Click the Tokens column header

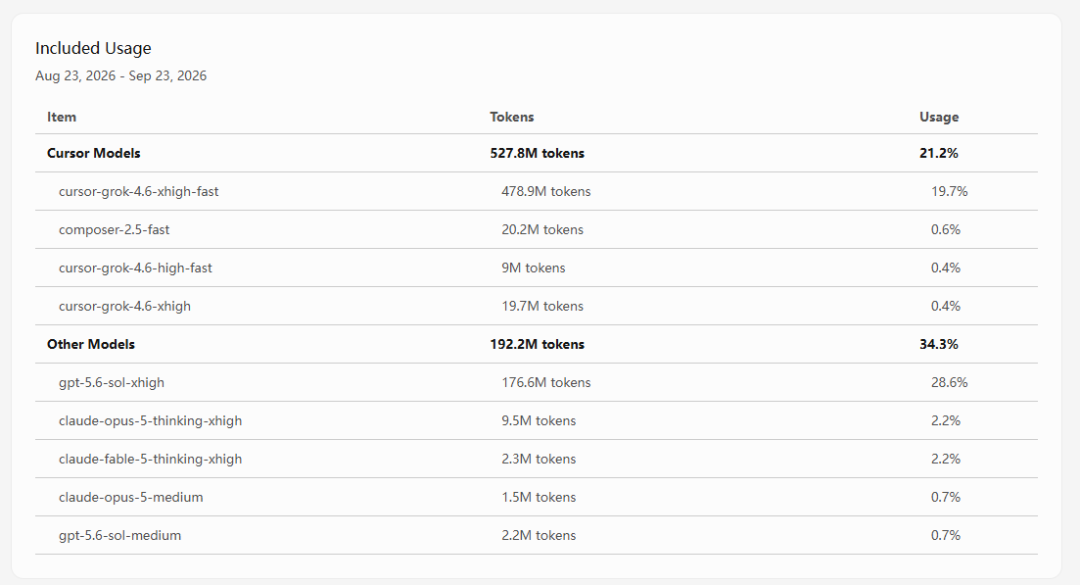click(x=512, y=117)
